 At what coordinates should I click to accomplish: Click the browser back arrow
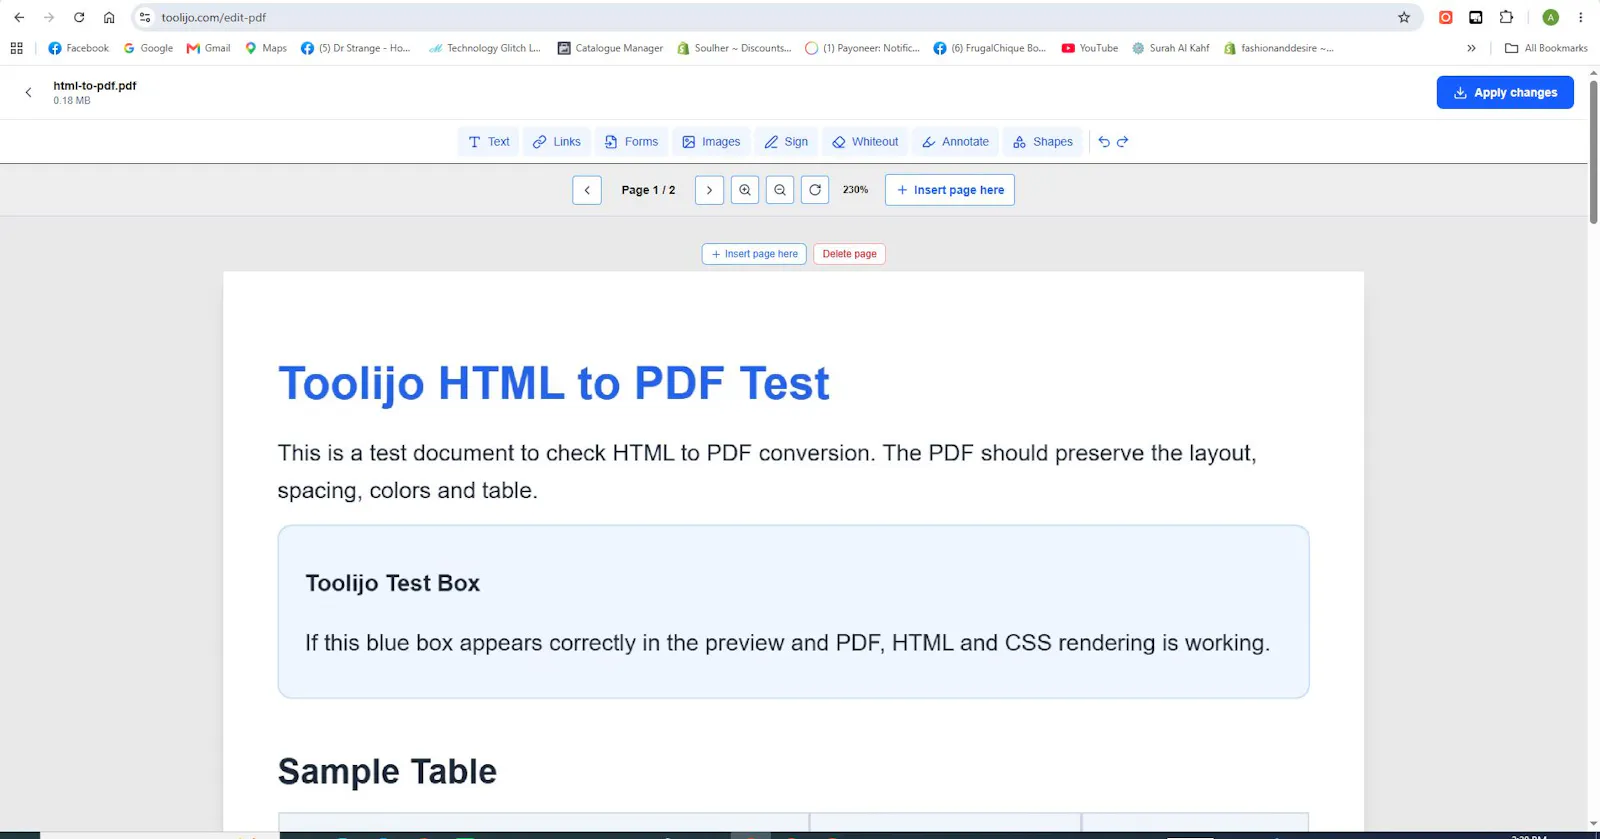tap(19, 17)
